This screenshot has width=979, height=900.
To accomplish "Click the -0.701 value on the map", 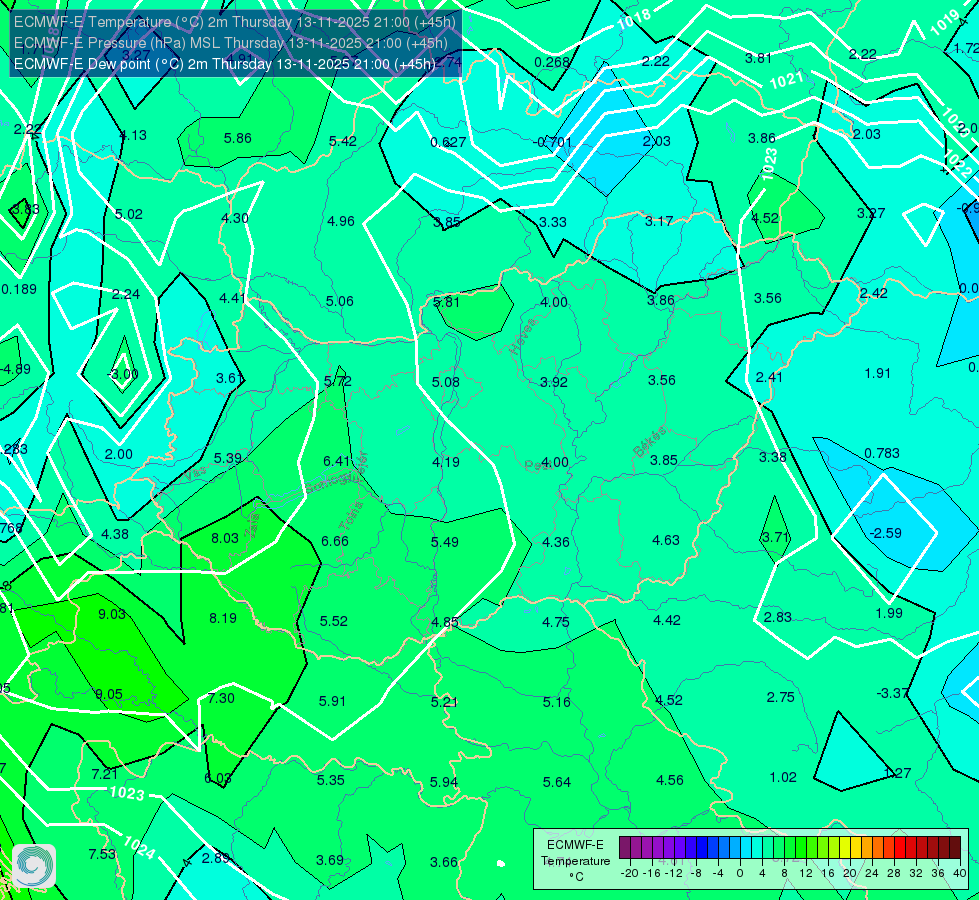I will tap(553, 142).
